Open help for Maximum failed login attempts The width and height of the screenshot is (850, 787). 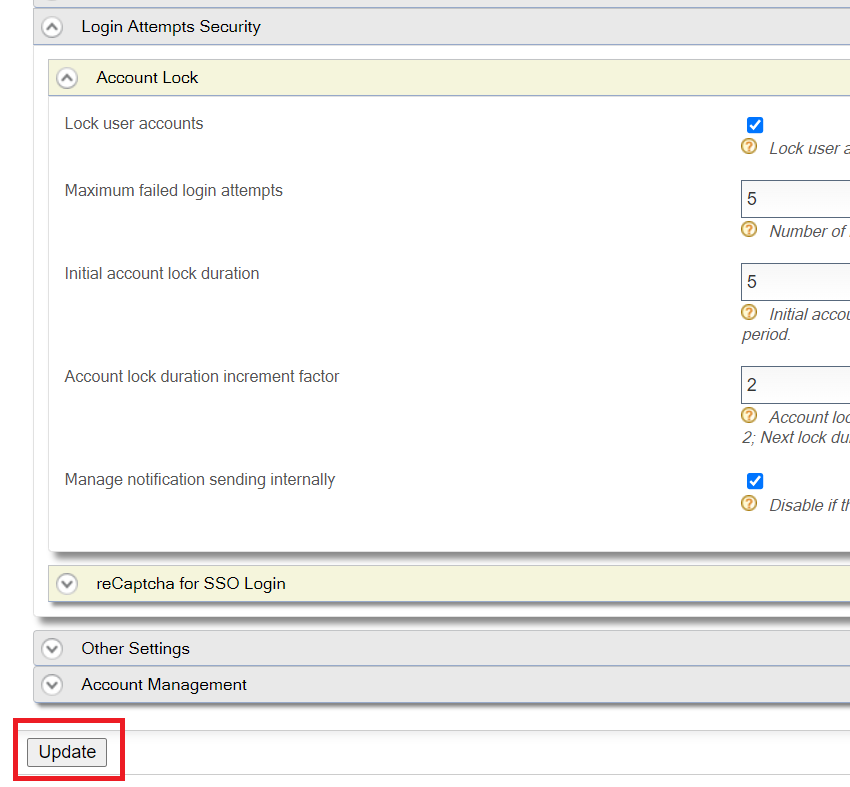749,229
